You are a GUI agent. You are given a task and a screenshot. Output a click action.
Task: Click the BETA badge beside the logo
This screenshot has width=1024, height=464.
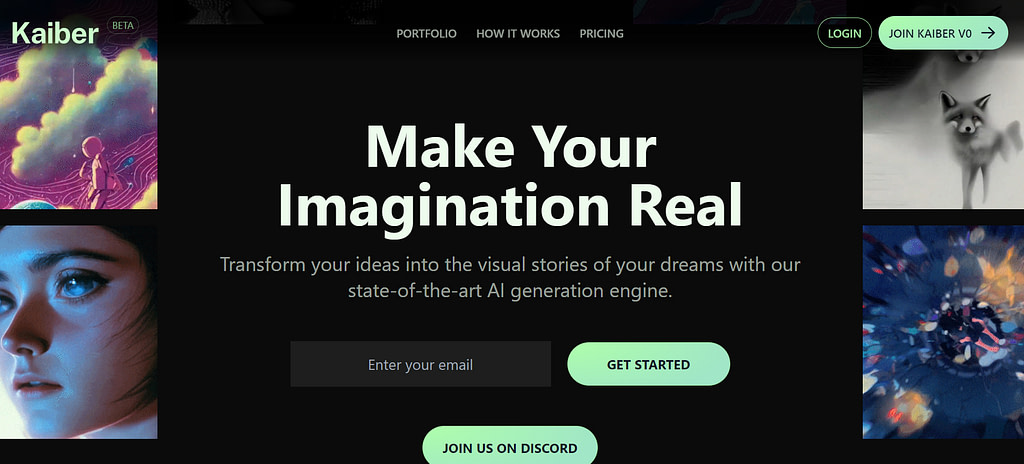tap(123, 26)
